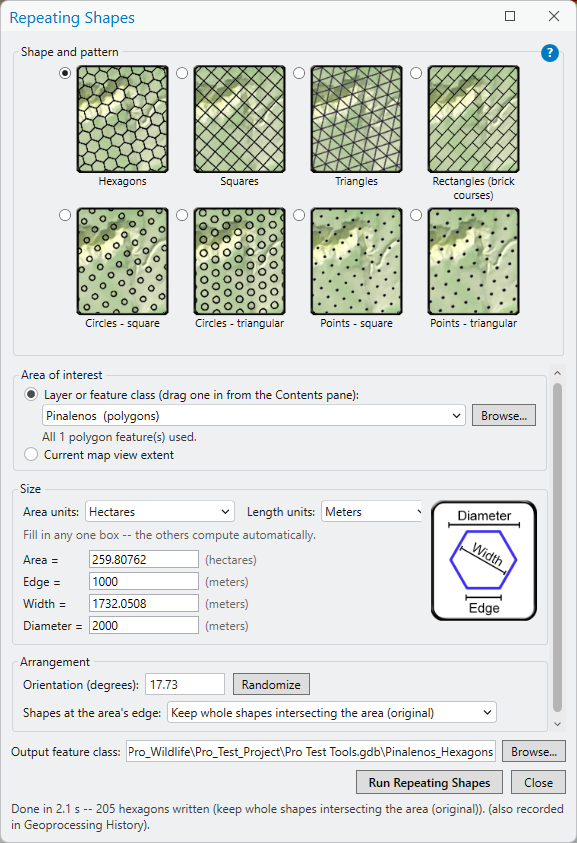
Task: Click the Hexagons pattern thumbnail
Action: coord(123,119)
